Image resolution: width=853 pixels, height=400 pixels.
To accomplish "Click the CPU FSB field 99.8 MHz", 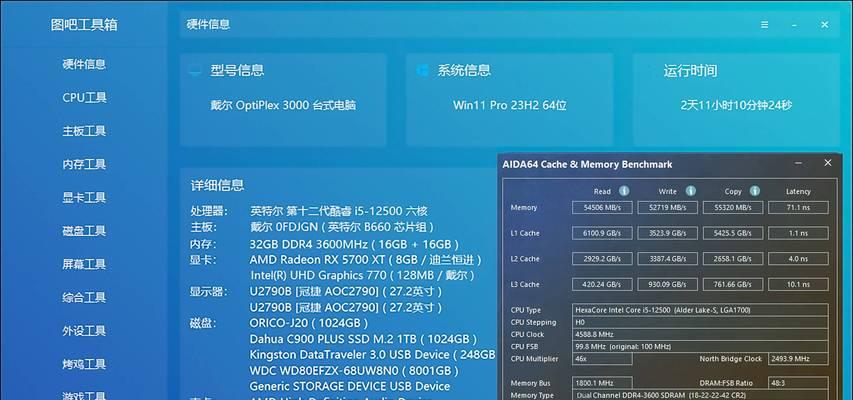I will pyautogui.click(x=700, y=347).
